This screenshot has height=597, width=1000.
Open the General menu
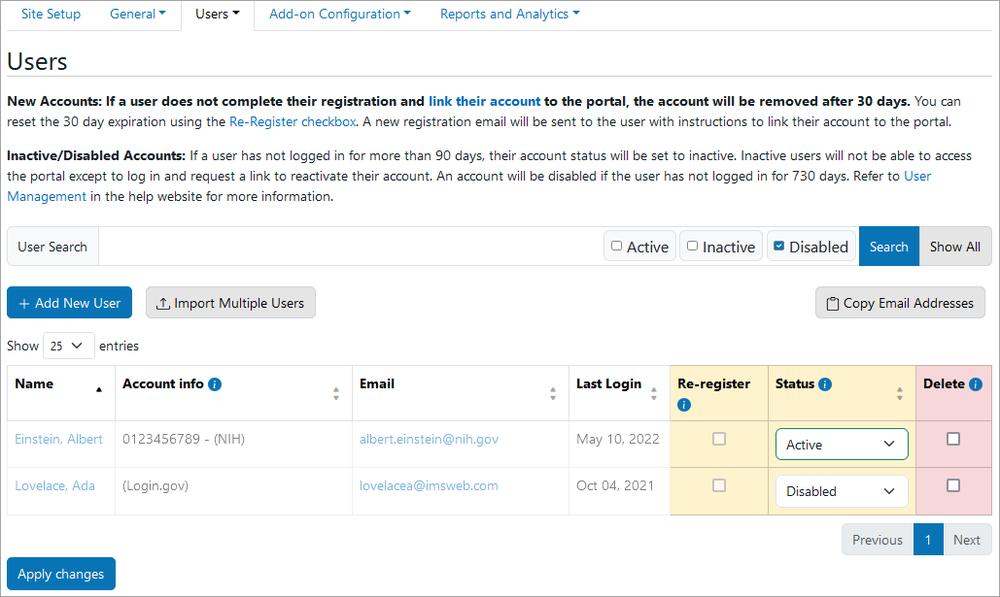click(137, 14)
